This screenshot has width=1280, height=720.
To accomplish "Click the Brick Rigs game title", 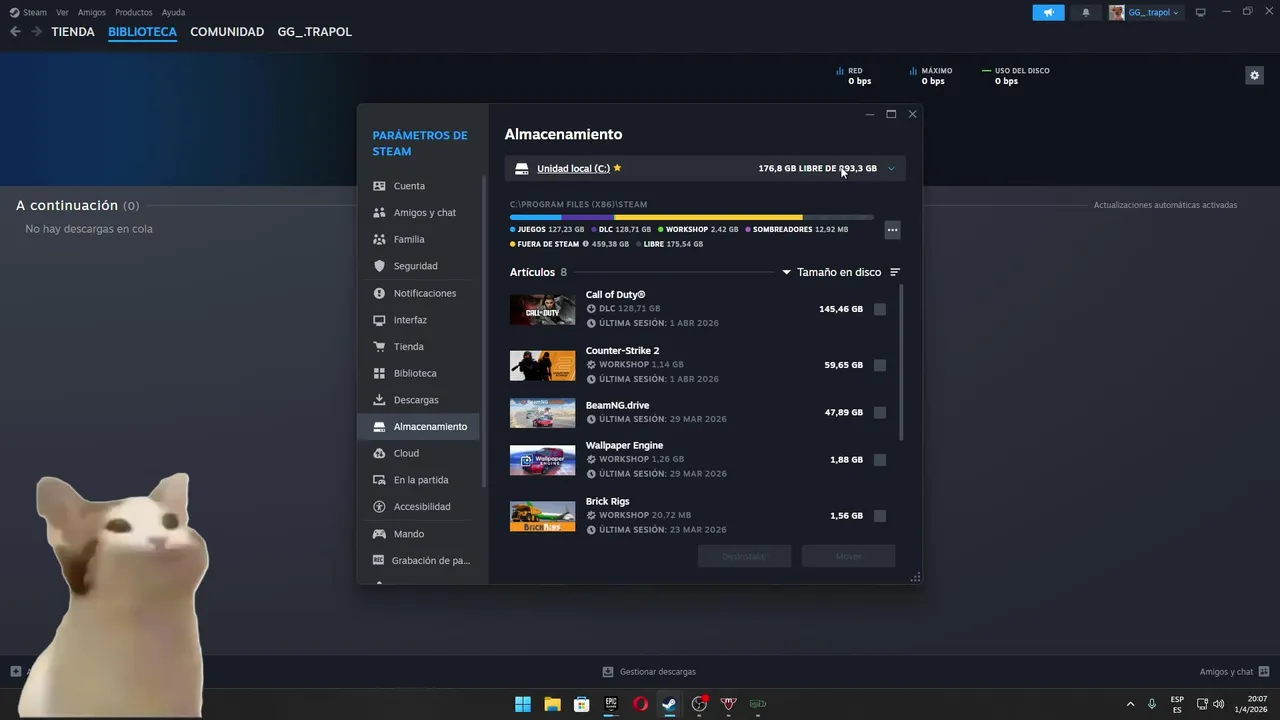I will pos(607,501).
